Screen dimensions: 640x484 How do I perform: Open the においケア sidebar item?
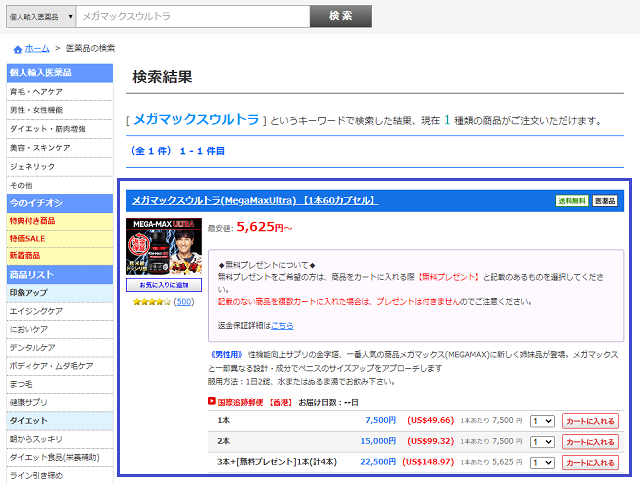point(60,329)
